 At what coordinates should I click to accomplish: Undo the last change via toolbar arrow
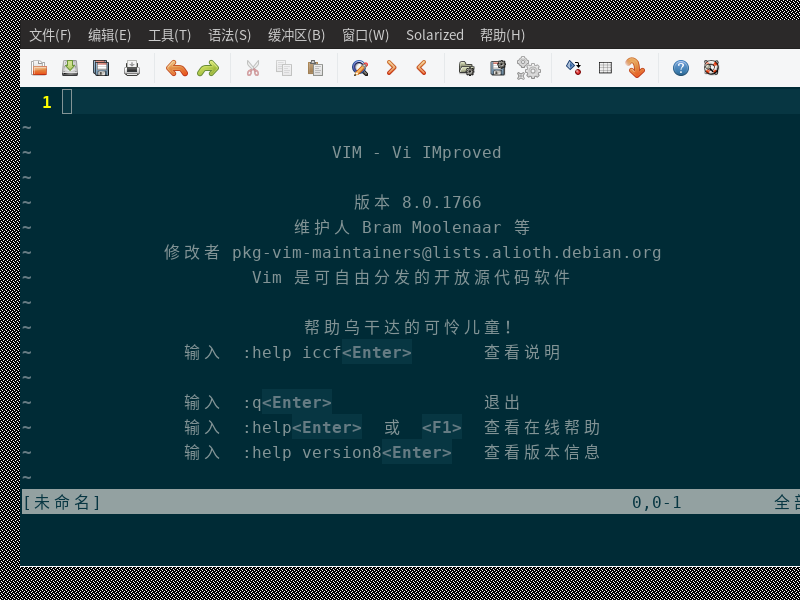(x=177, y=68)
